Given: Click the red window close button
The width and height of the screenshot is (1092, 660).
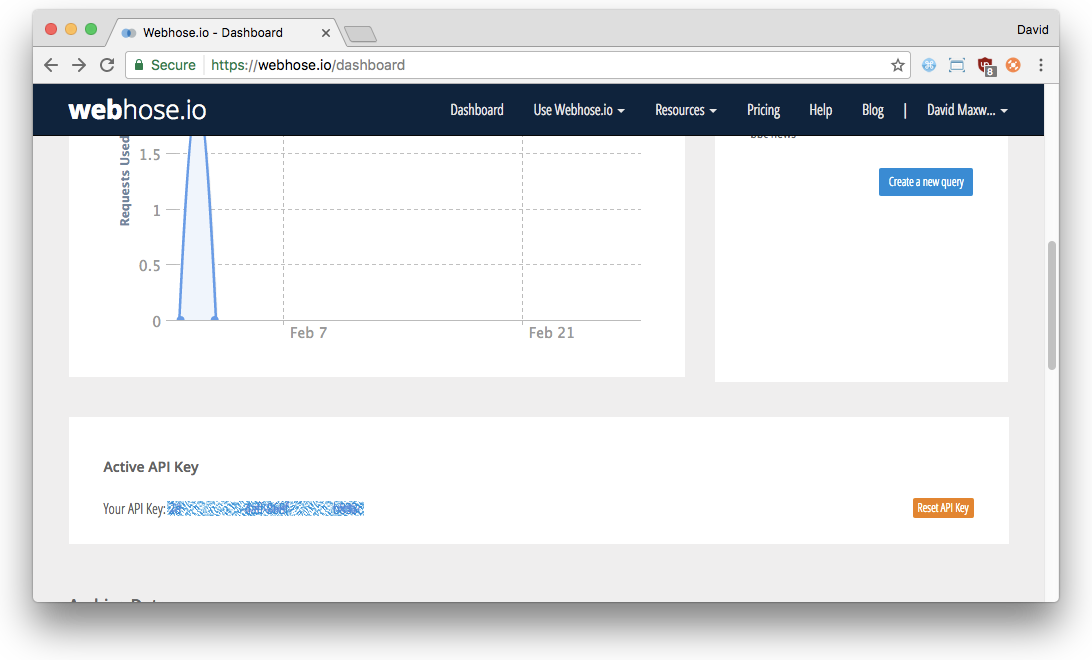Looking at the screenshot, I should point(51,29).
